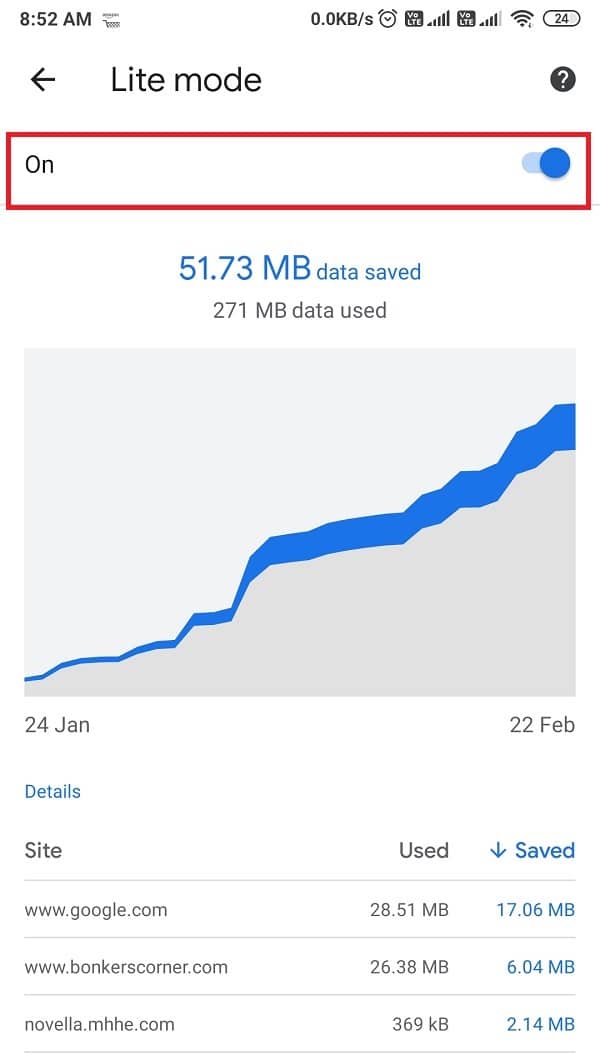The height and width of the screenshot is (1053, 600).
Task: Select the www.bonkerscorner.com entry
Action: pos(126,967)
